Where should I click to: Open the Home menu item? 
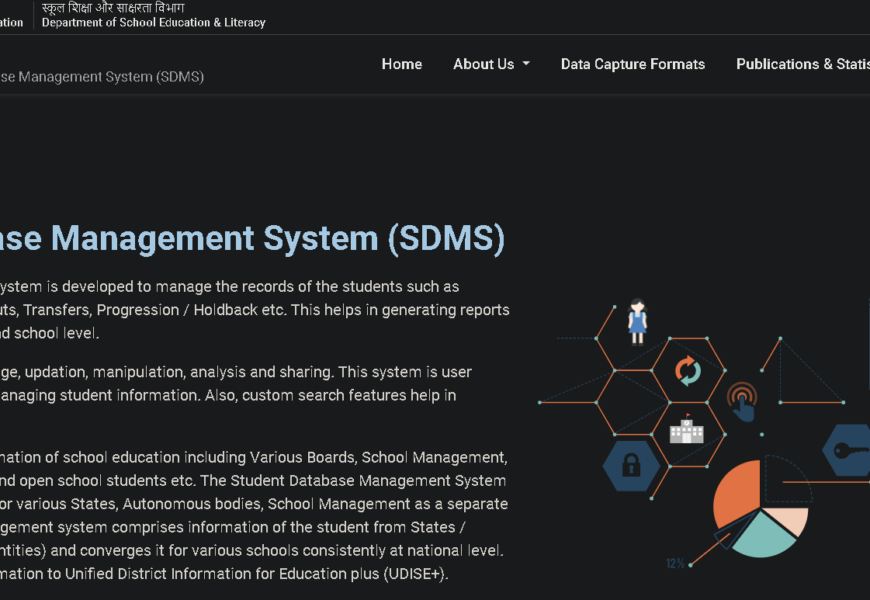[401, 64]
